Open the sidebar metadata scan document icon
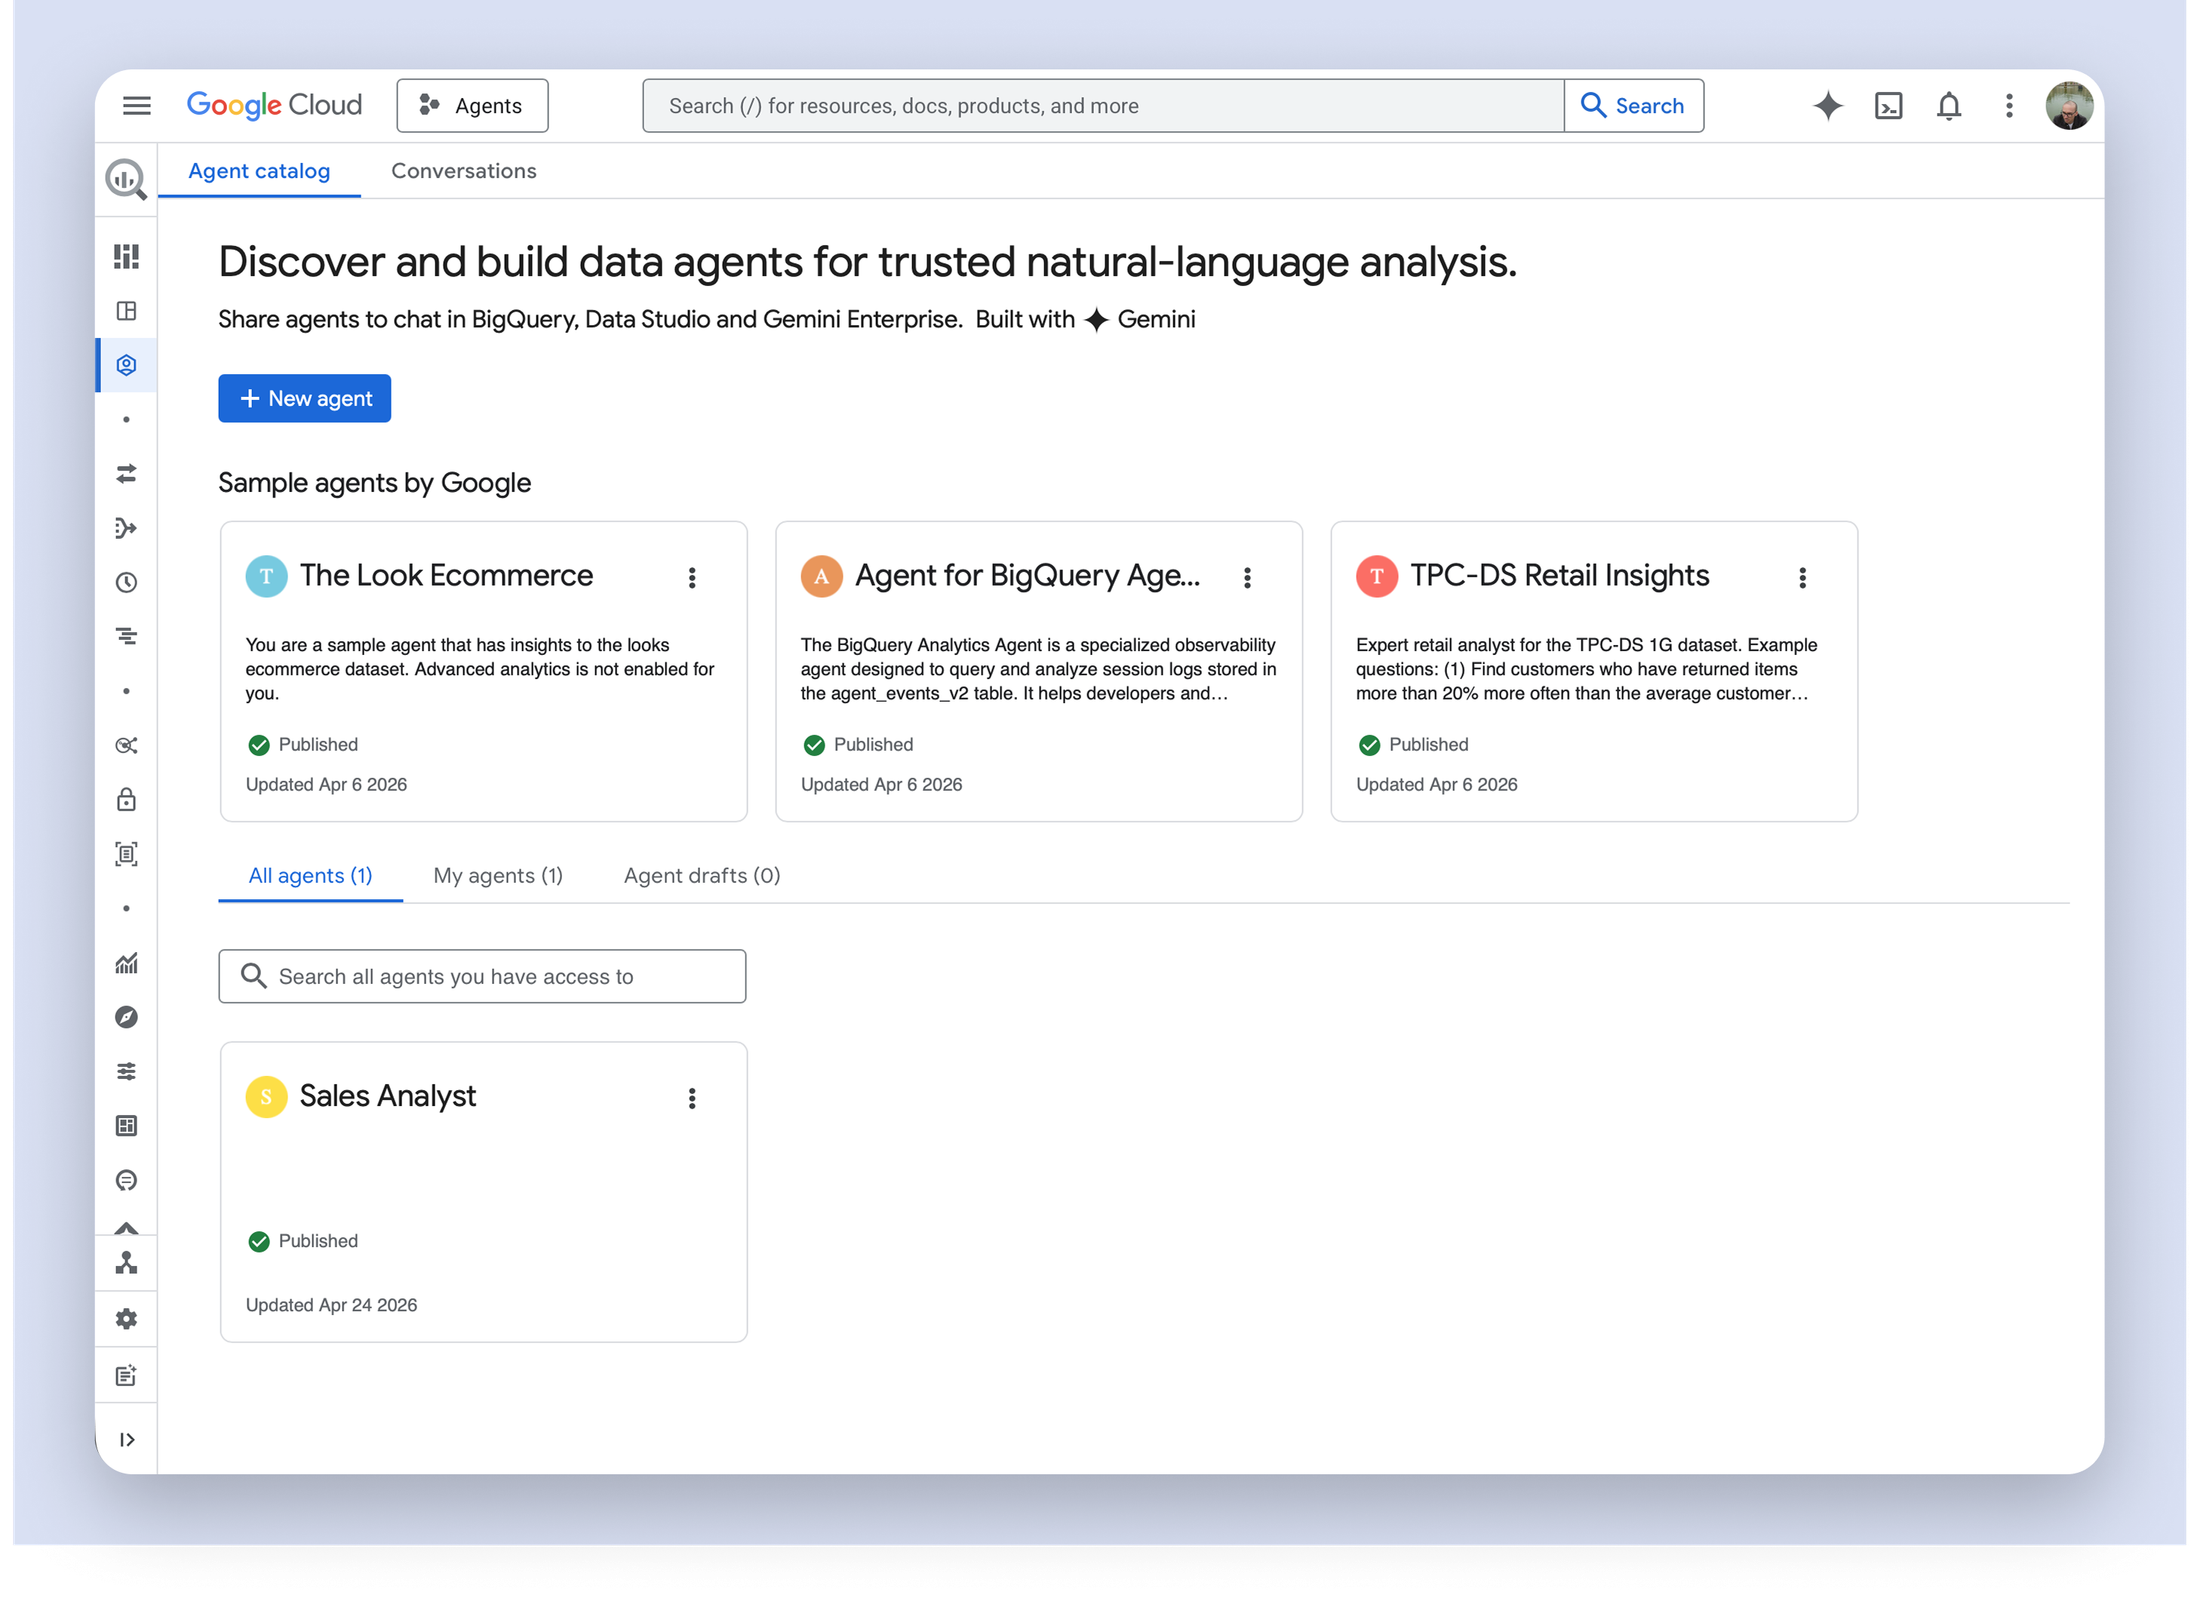 126,853
